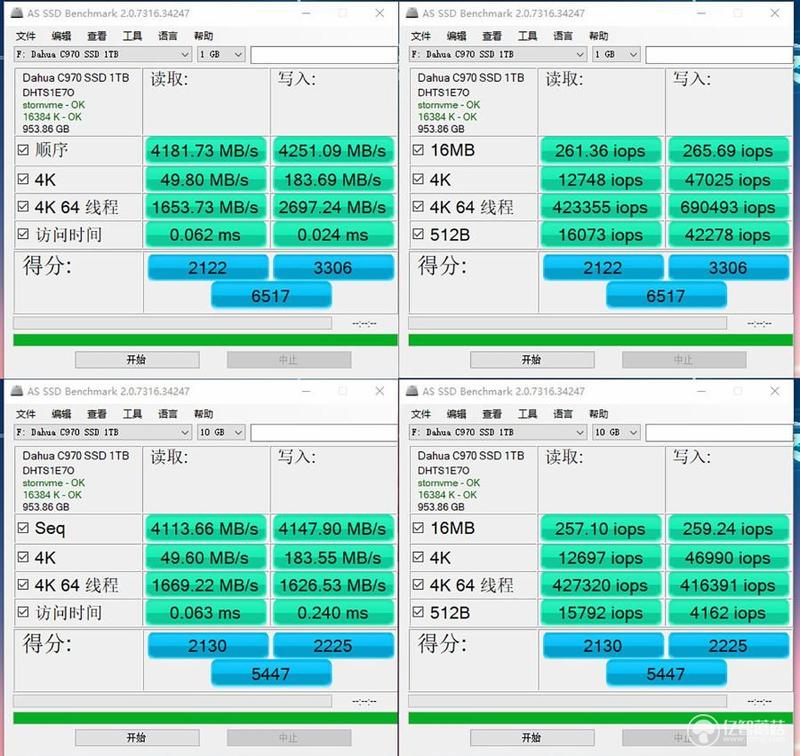Click the 4181.73 MB/s sequential read result
Viewport: 800px width, 756px height.
205,150
